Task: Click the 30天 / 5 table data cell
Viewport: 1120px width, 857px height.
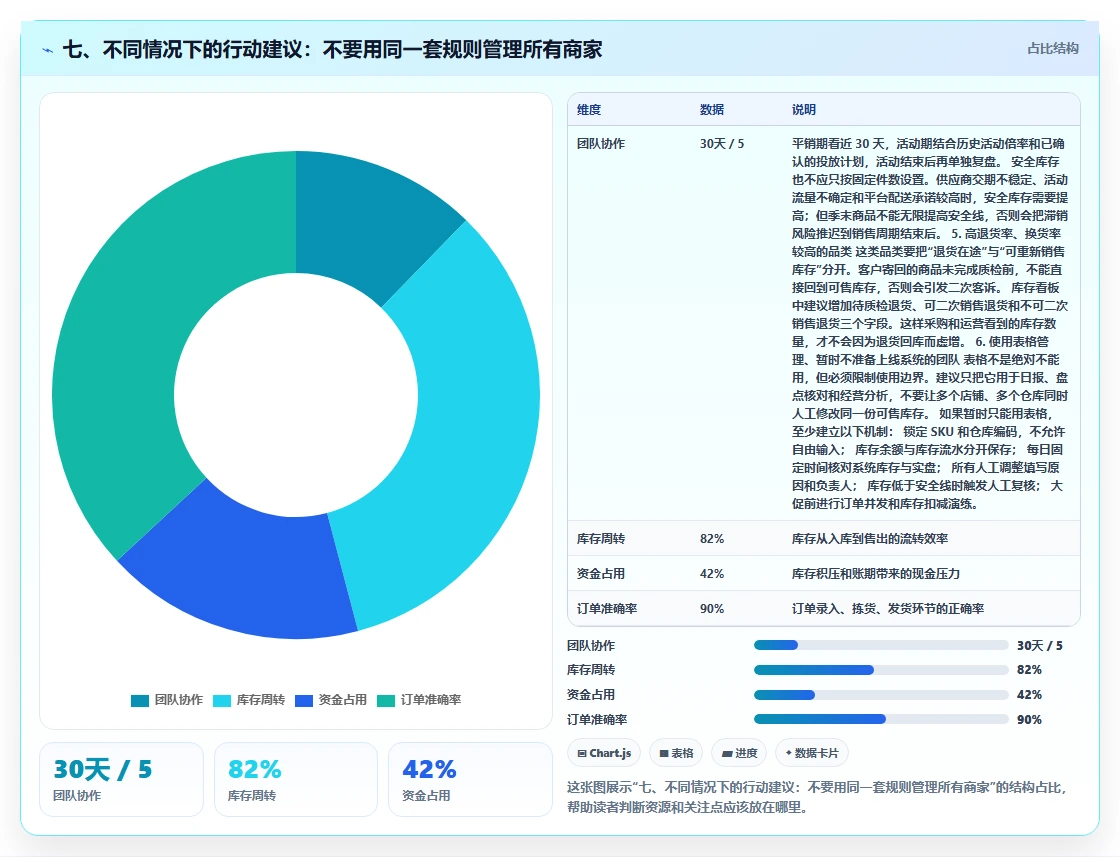Action: (722, 144)
